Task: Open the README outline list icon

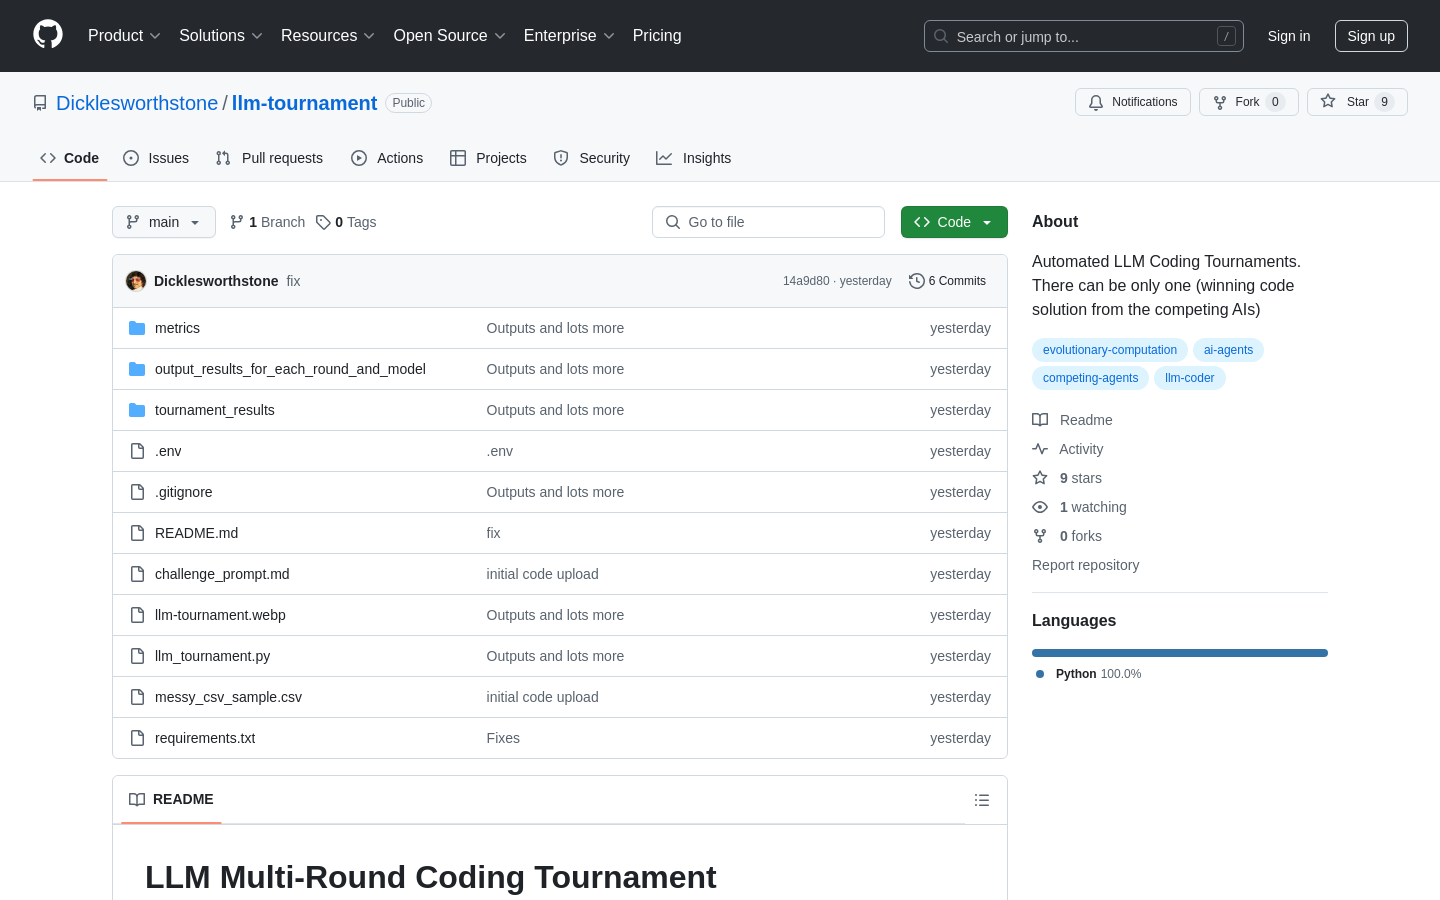Action: (982, 800)
